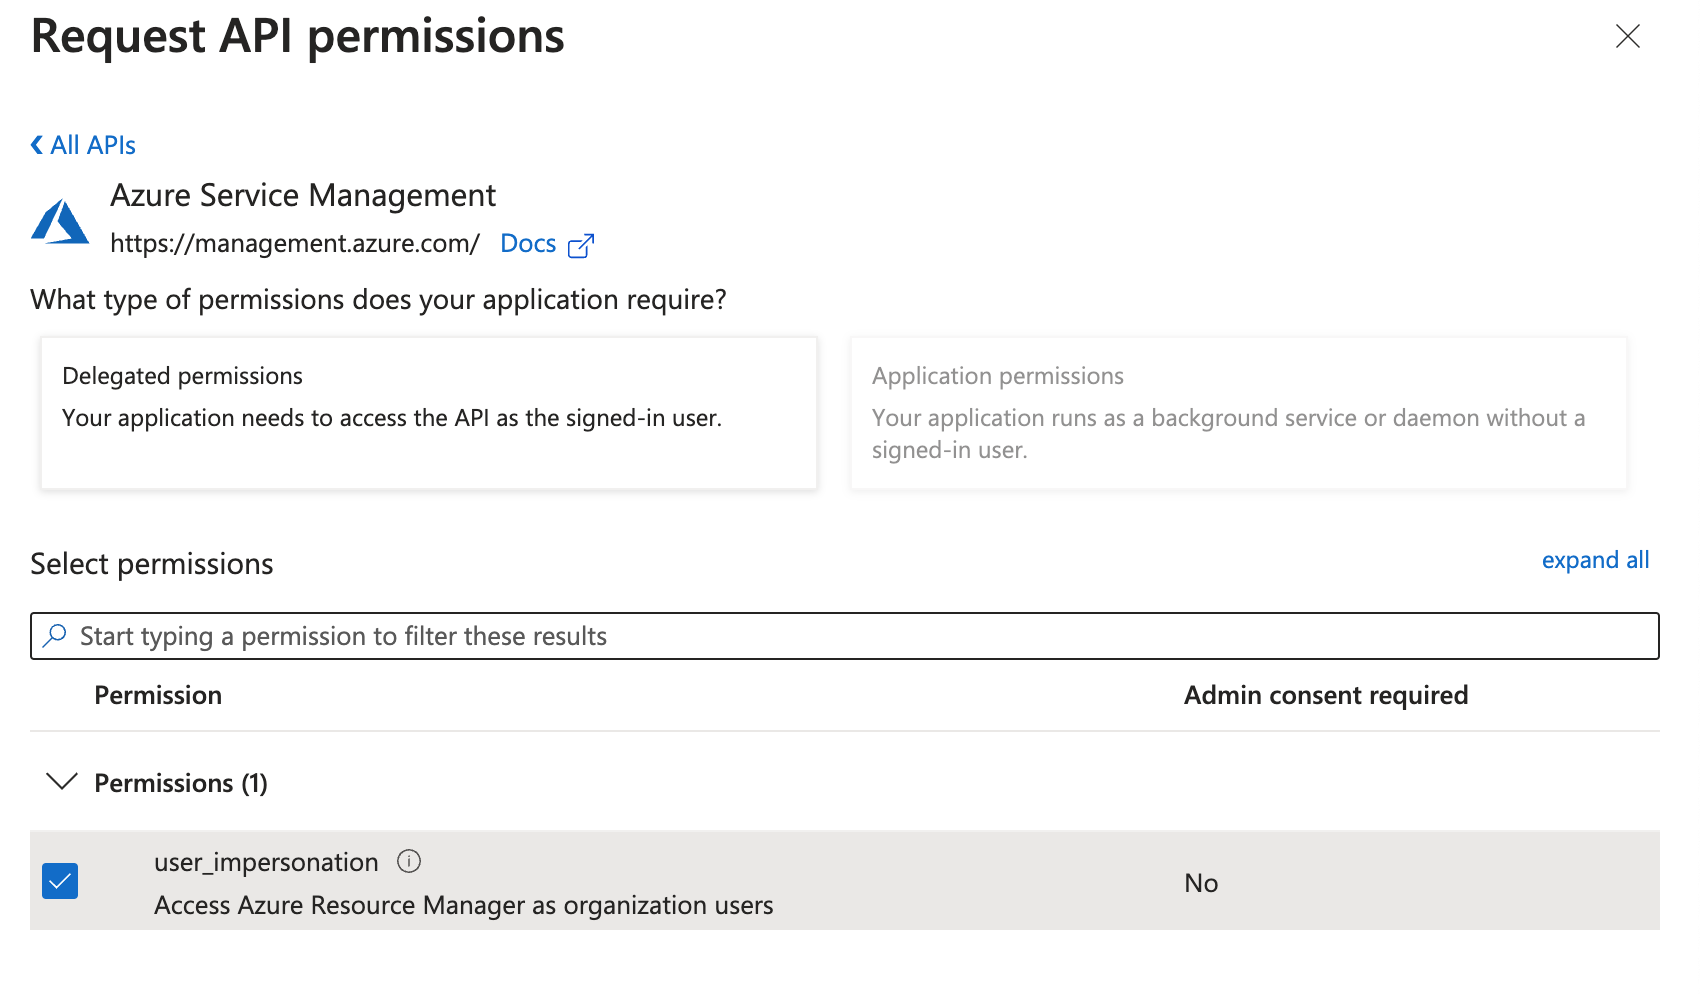This screenshot has width=1700, height=994.
Task: Click the magnifier icon in the filter box
Action: [56, 636]
